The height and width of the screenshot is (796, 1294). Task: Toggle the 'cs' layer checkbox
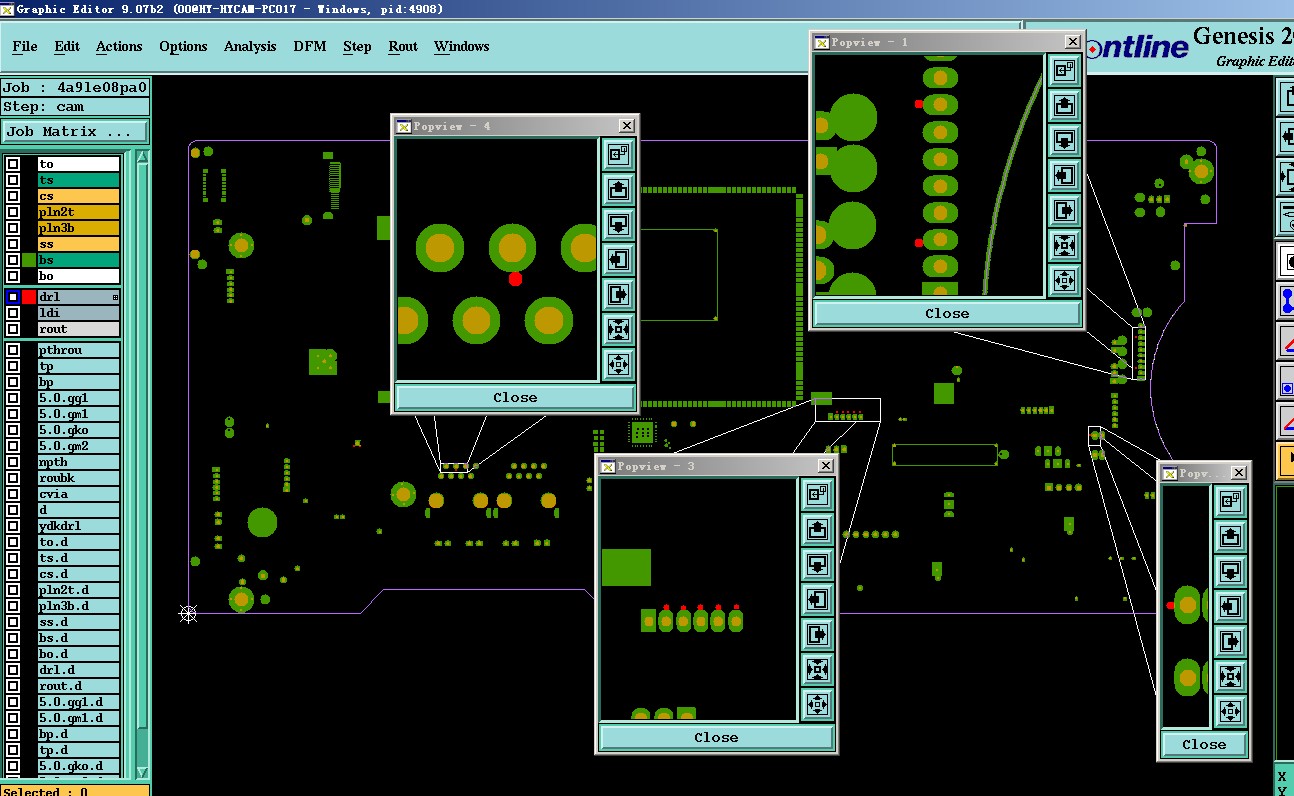tap(13, 196)
